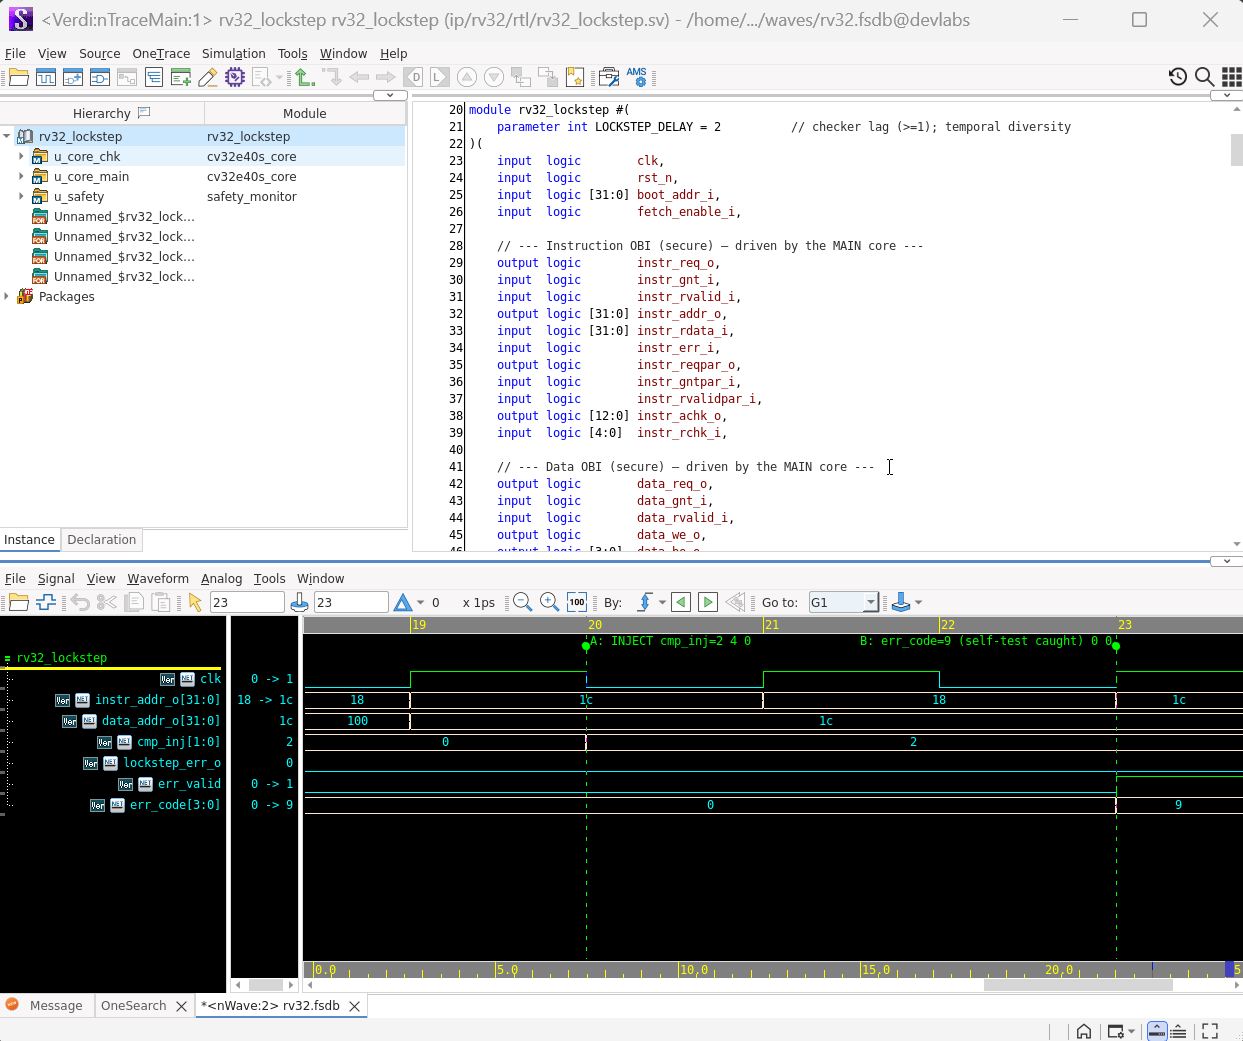Image resolution: width=1243 pixels, height=1041 pixels.
Task: Expand the u_safety tree node
Action: click(x=21, y=196)
